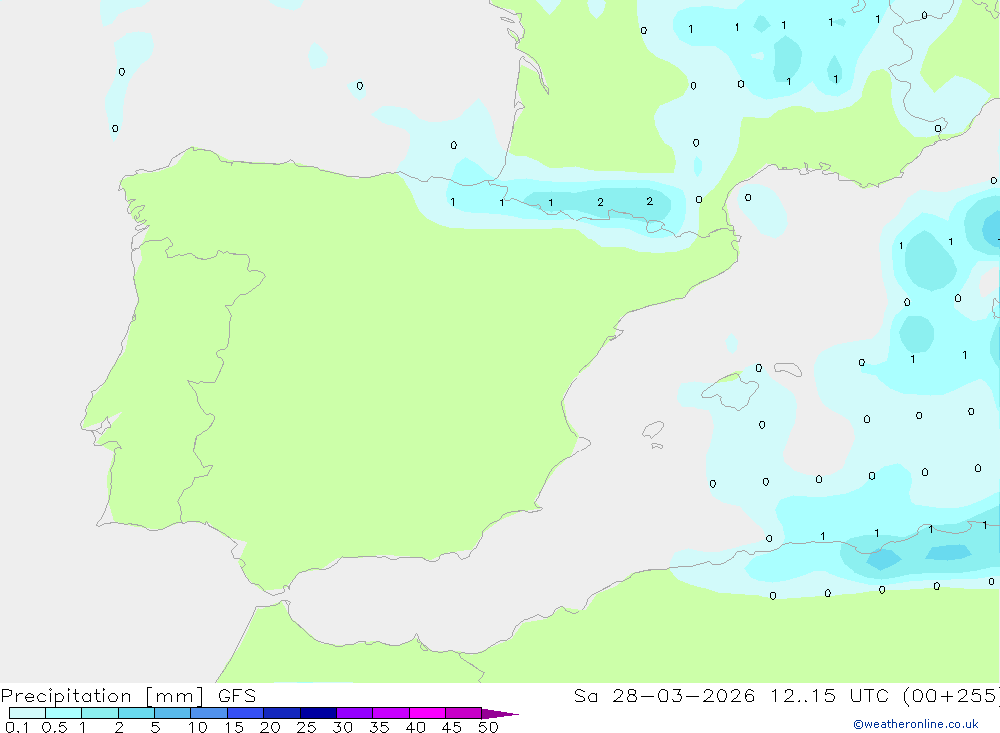This screenshot has height=733, width=1000.
Task: Click the 30–35 mm purple swatch
Action: tap(355, 713)
